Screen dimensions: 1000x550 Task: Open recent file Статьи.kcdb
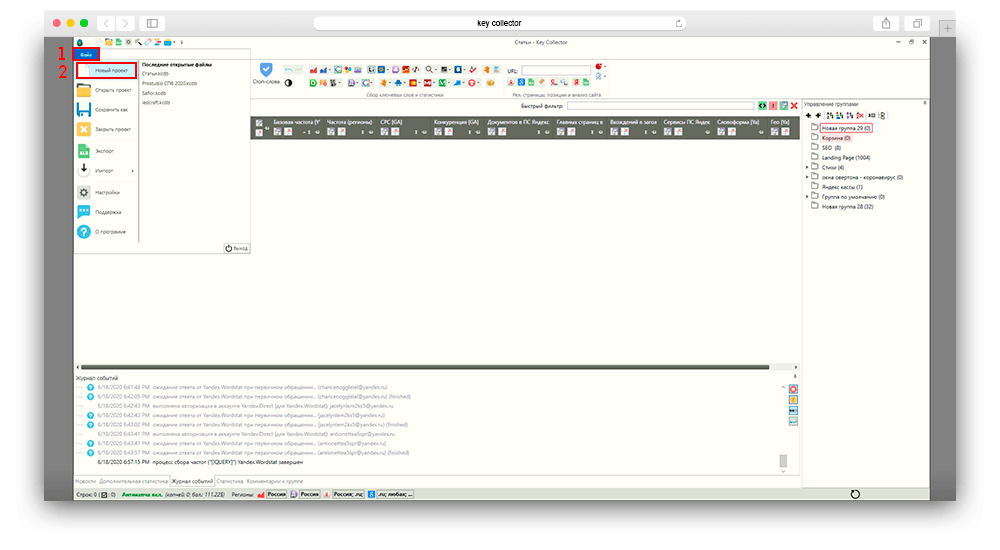click(155, 74)
